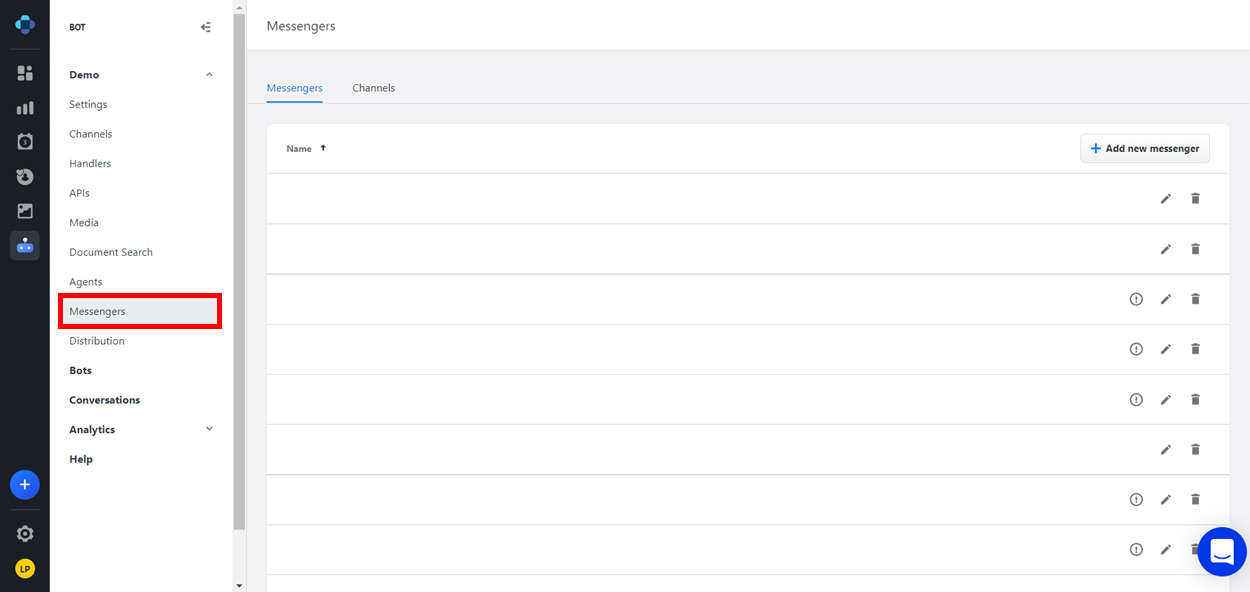The width and height of the screenshot is (1250, 592).
Task: Click Add new messenger button
Action: pos(1145,148)
